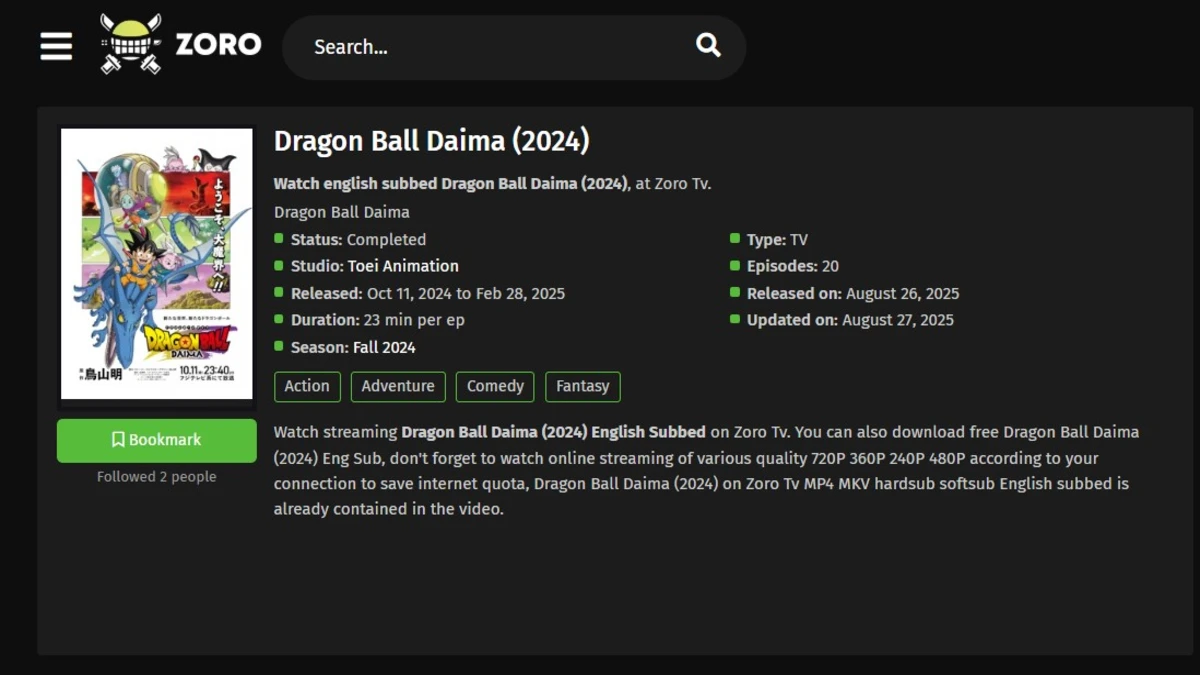
Task: Click the green bullet beside Status
Action: click(279, 239)
